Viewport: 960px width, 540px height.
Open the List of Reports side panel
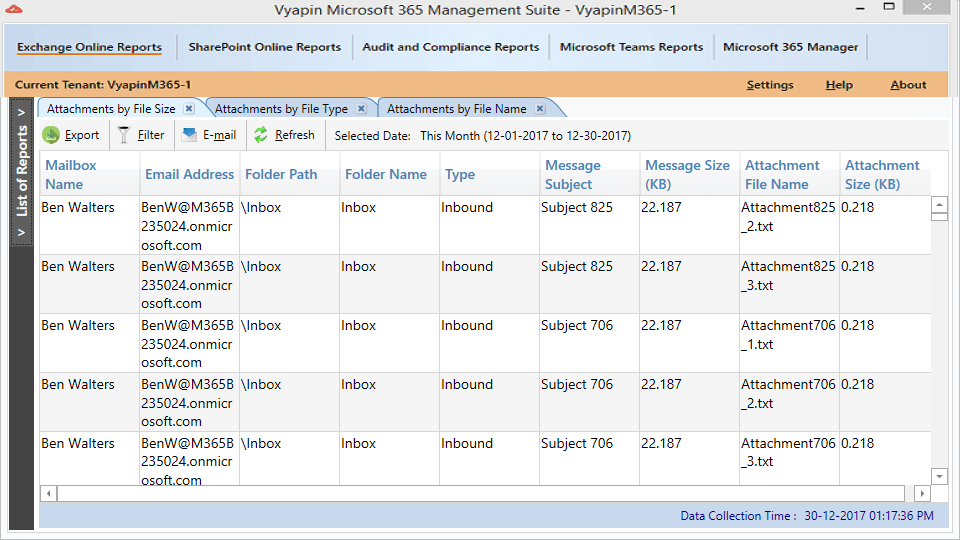21,171
